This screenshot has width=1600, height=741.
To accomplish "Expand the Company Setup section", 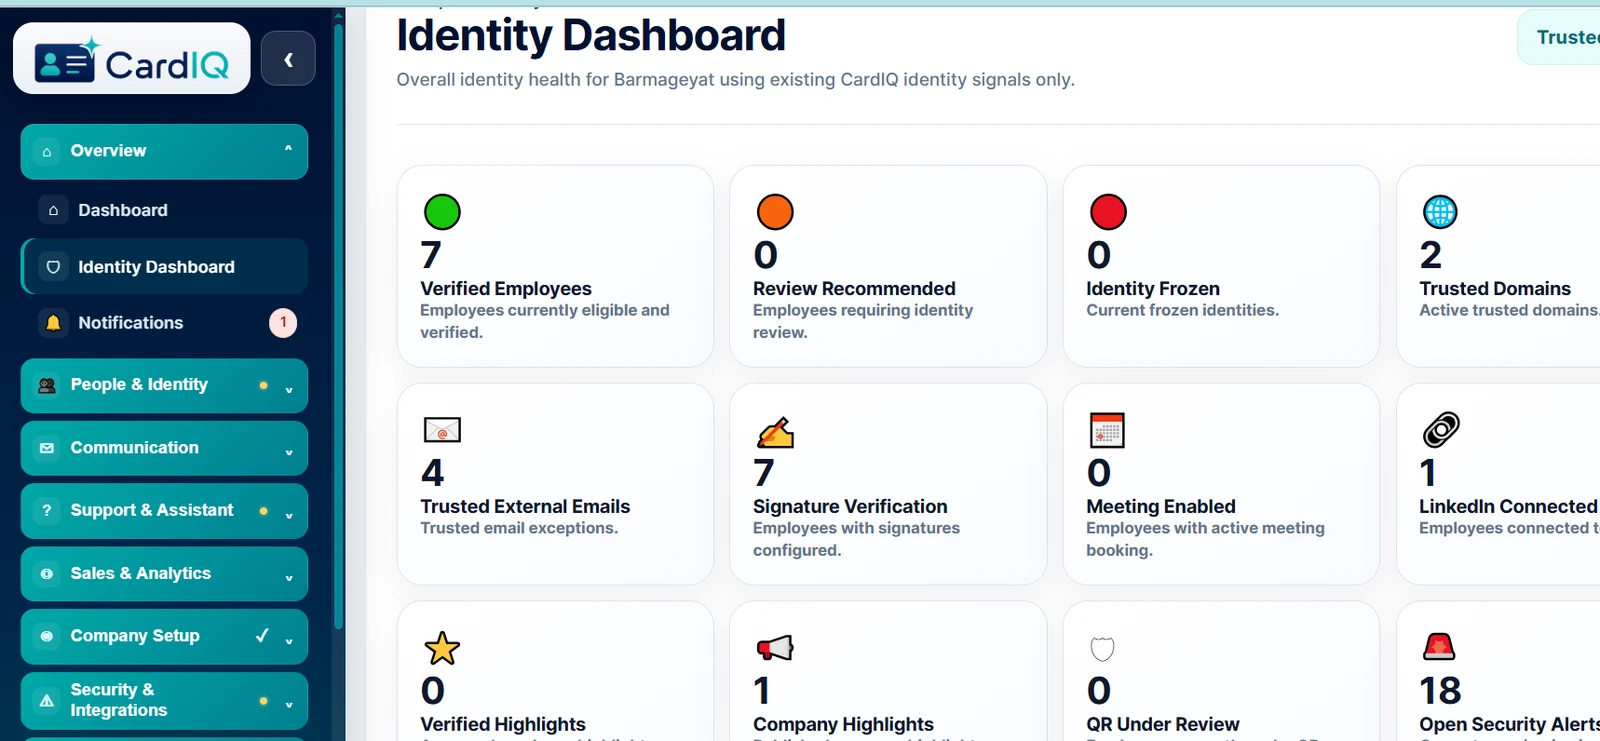I will coord(164,636).
